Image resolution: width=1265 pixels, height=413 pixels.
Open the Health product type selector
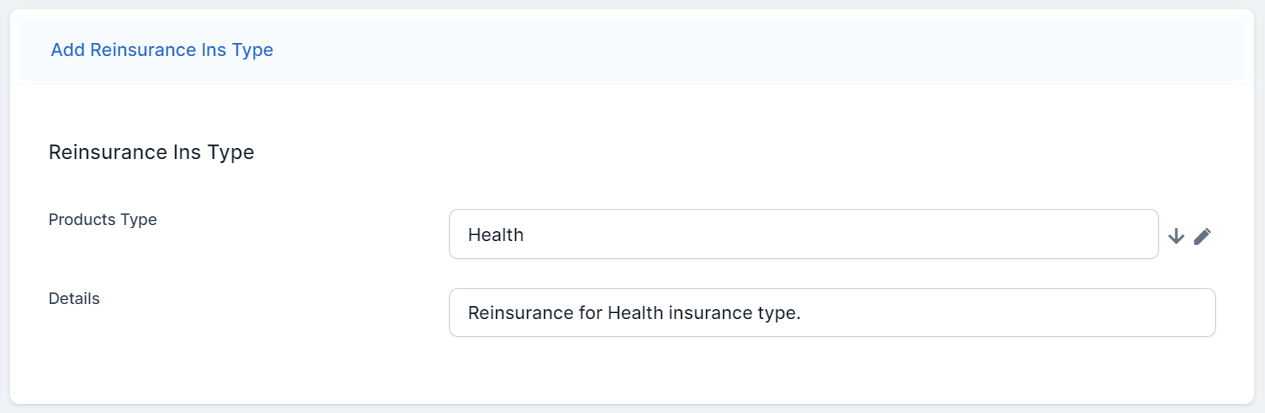[803, 234]
